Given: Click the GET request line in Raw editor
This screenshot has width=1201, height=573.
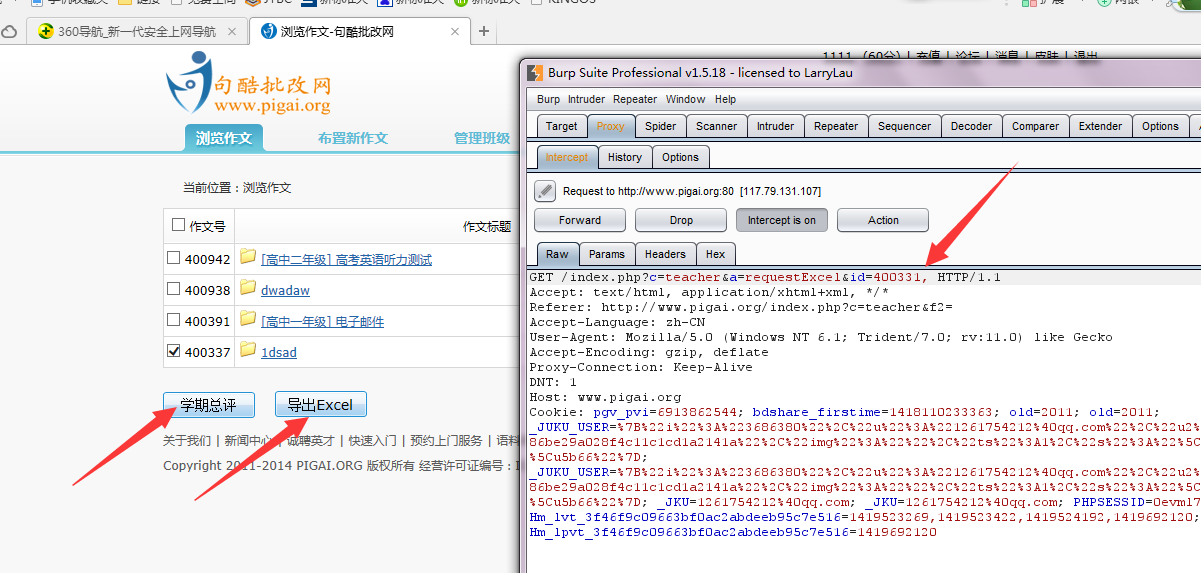Looking at the screenshot, I should coord(765,277).
